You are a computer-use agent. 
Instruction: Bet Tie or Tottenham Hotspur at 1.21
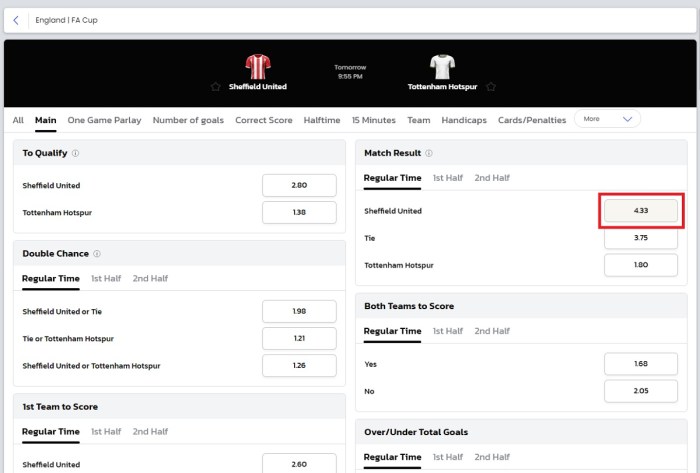click(x=299, y=338)
